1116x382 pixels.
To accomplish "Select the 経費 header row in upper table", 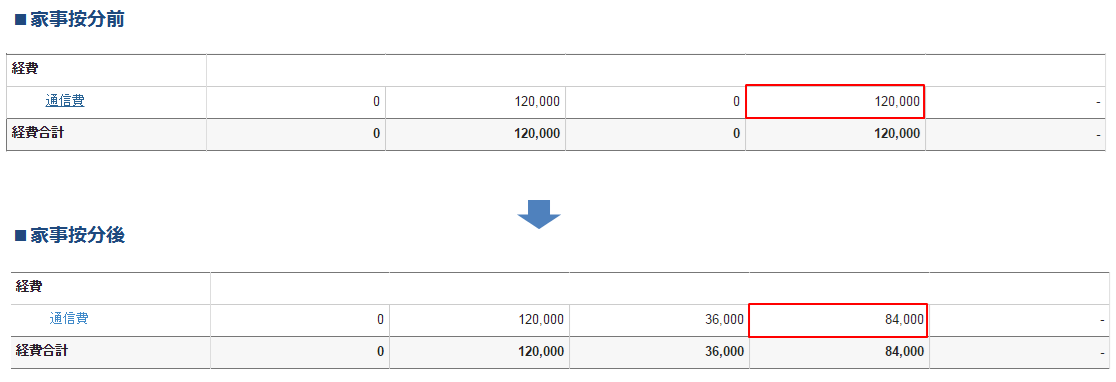I will [x=556, y=70].
